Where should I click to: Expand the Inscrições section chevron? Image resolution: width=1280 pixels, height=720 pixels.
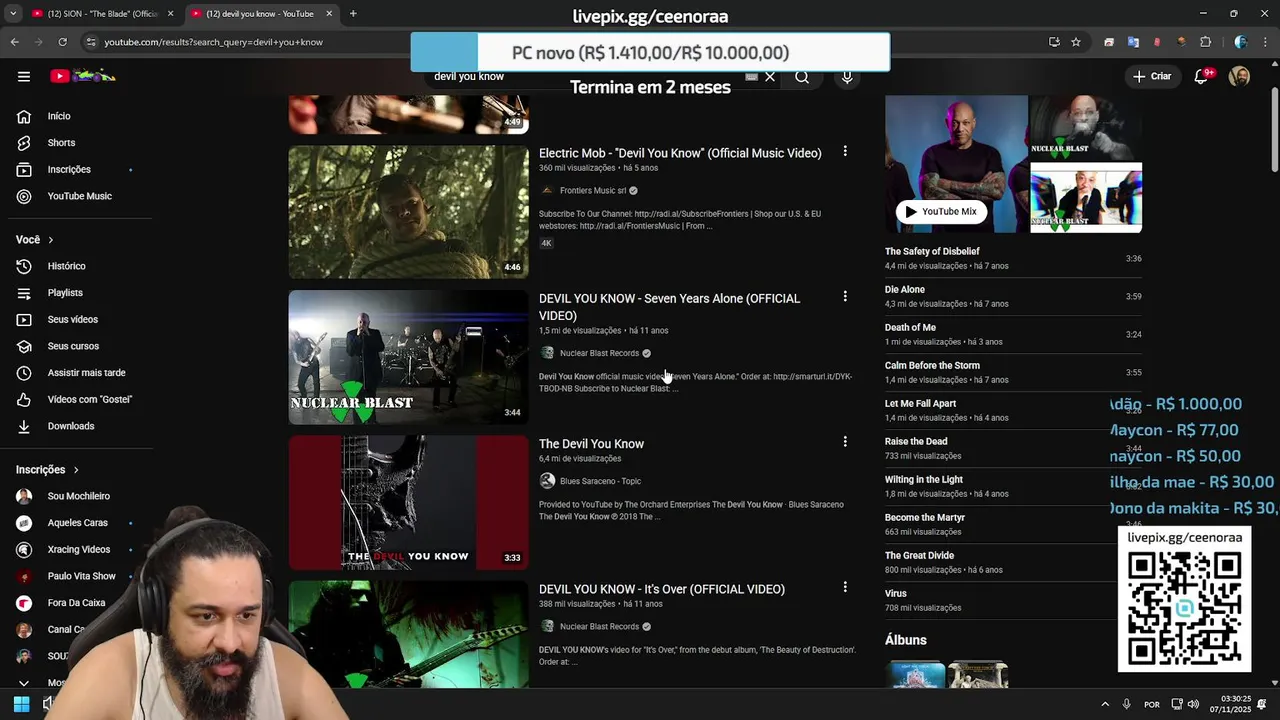[x=75, y=470]
